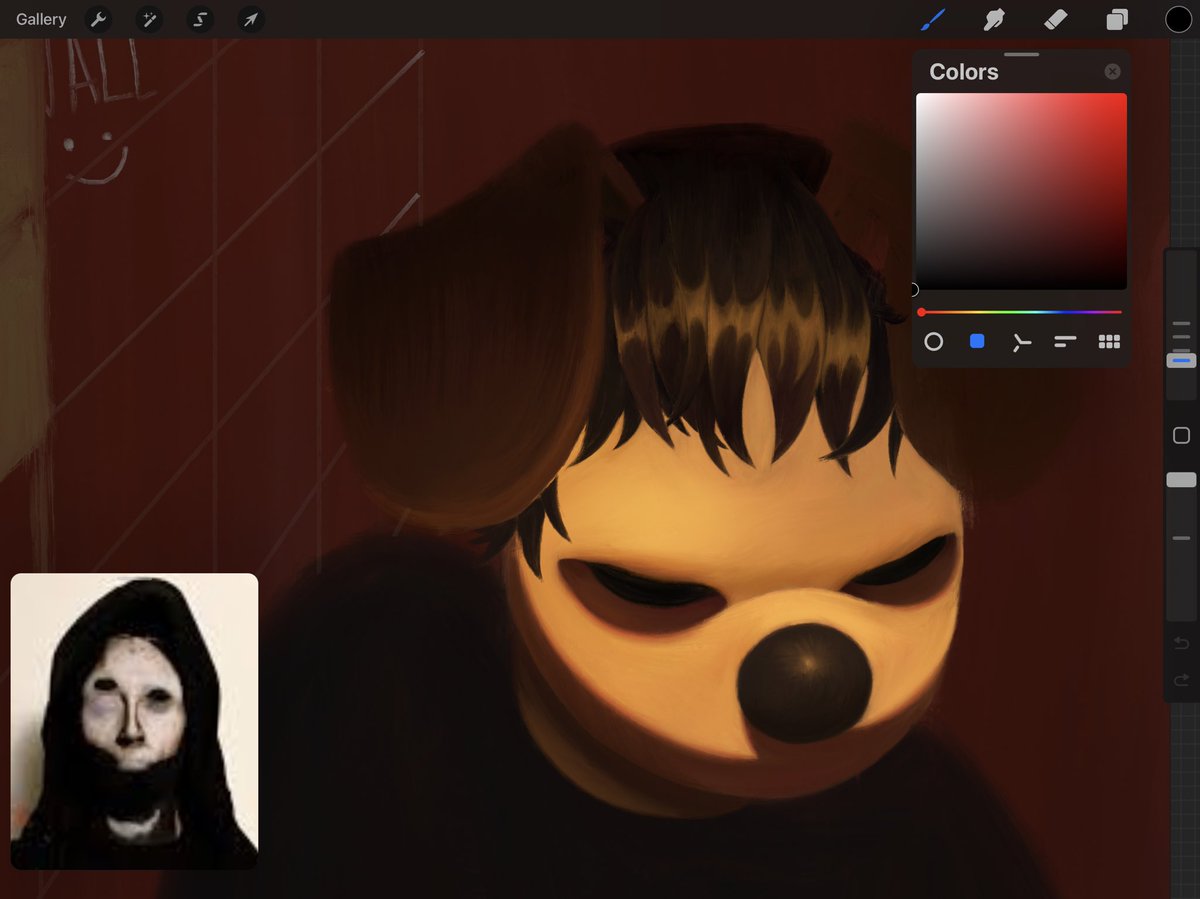The width and height of the screenshot is (1200, 899).
Task: Open the sidebar Modify button
Action: point(1180,435)
